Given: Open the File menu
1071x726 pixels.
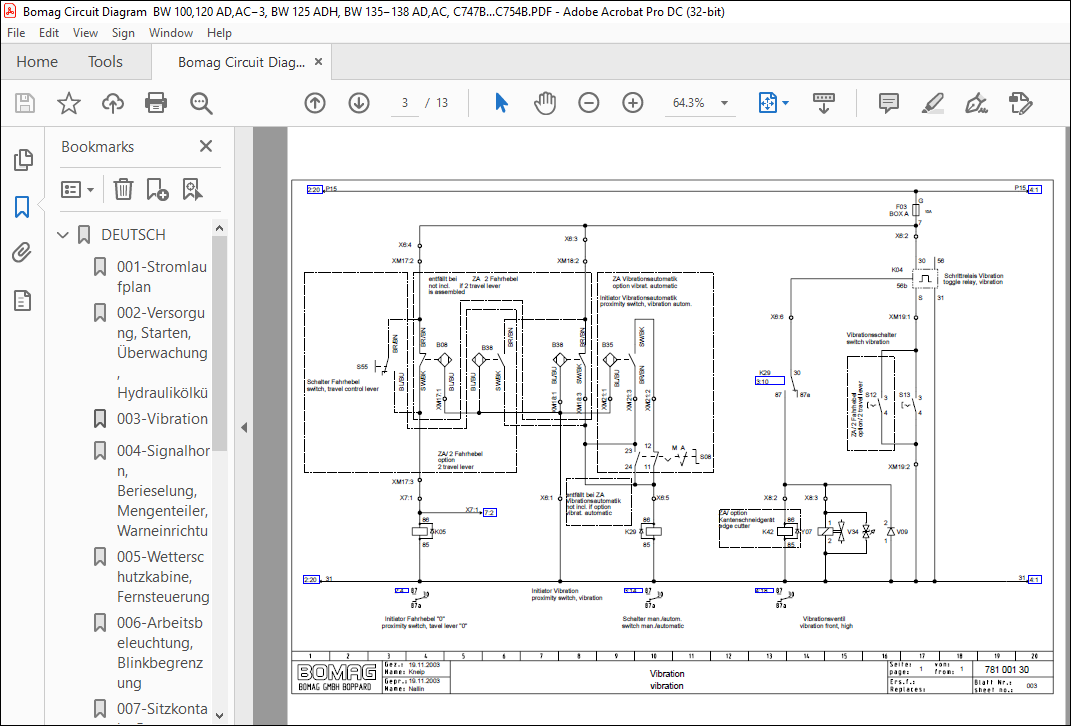Looking at the screenshot, I should 16,33.
